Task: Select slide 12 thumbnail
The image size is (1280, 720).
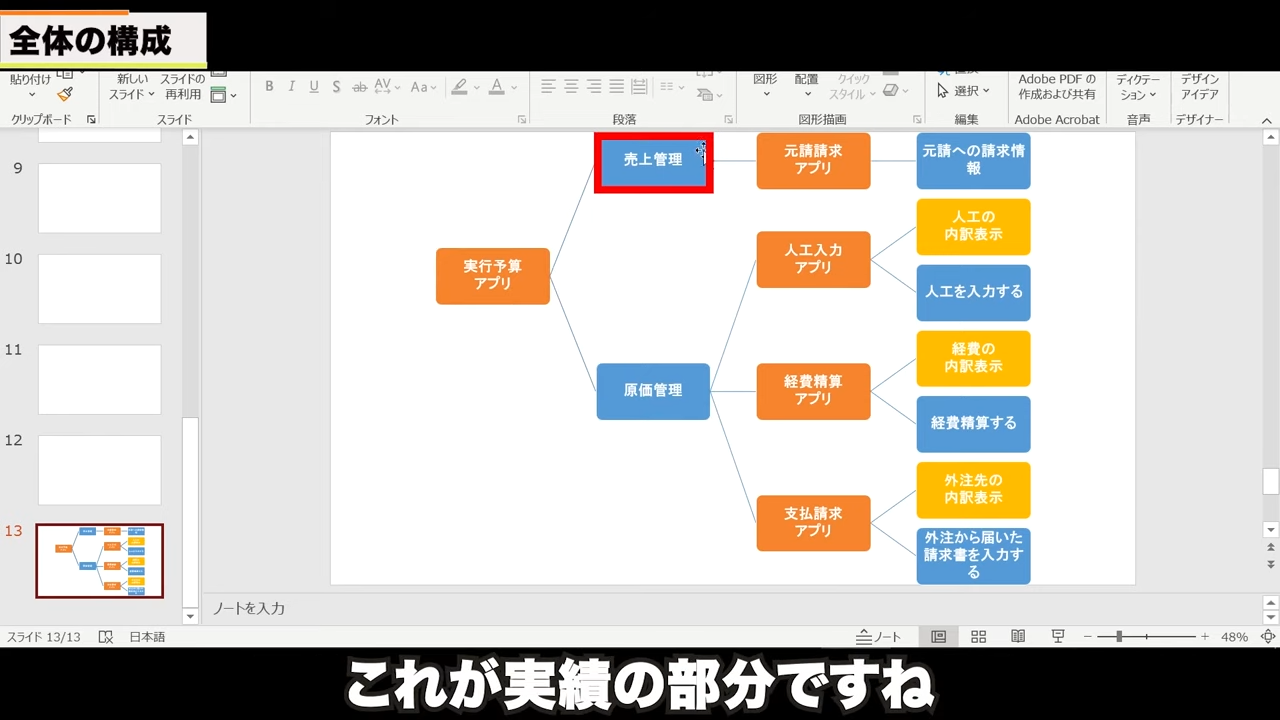Action: click(x=99, y=470)
